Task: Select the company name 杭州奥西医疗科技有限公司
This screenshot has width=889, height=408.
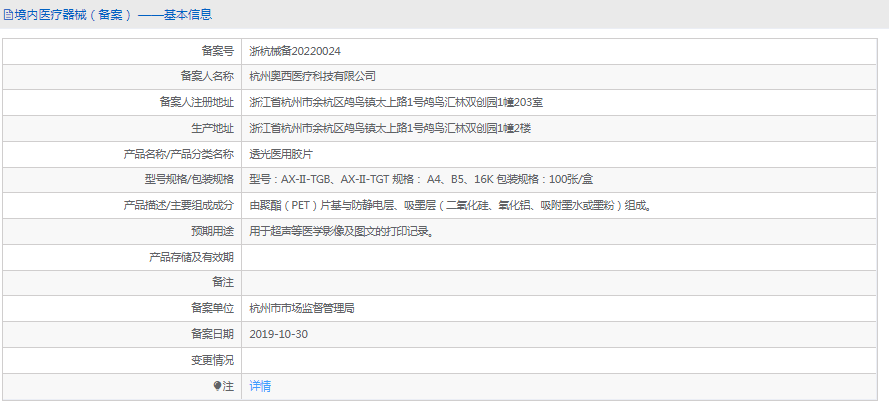Action: (x=312, y=76)
